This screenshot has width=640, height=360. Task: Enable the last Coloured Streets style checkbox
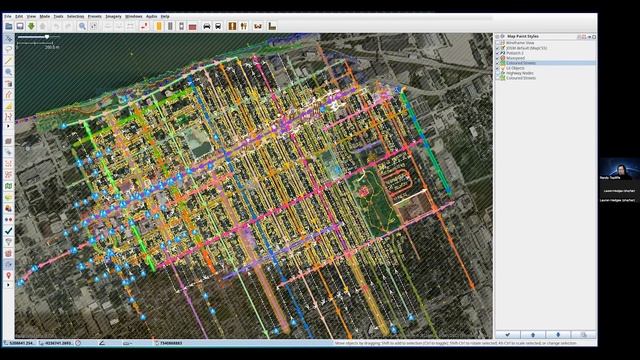coord(498,78)
